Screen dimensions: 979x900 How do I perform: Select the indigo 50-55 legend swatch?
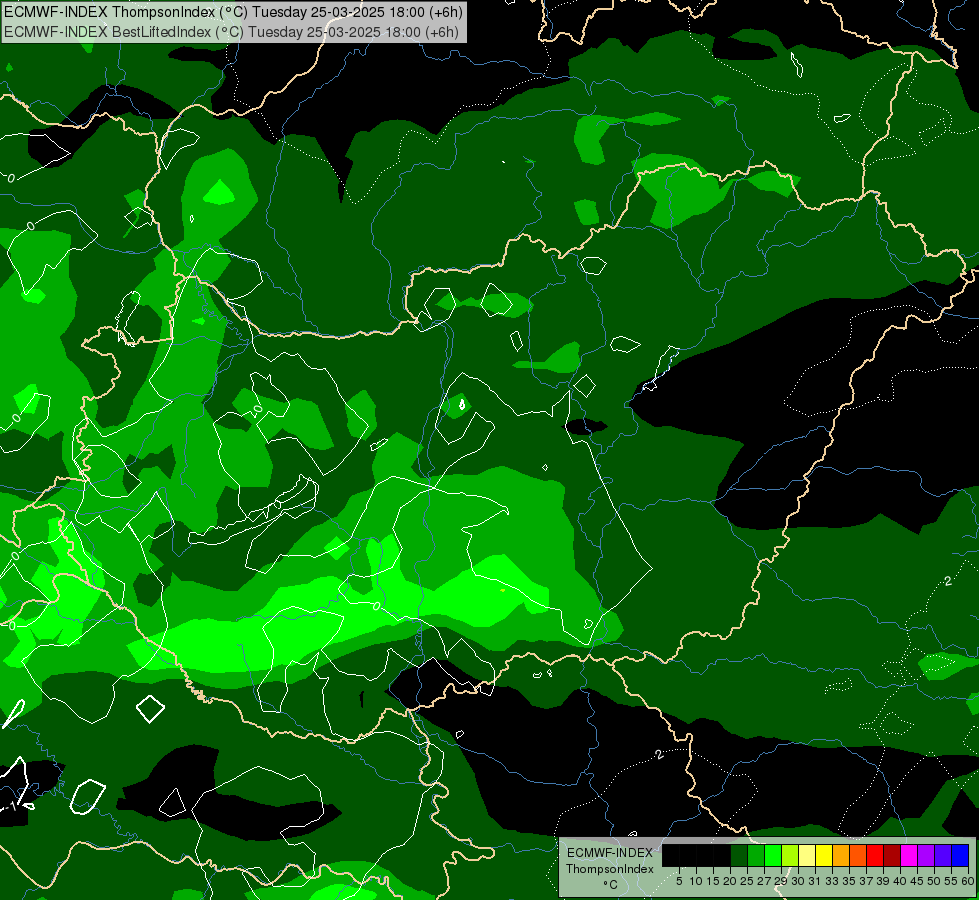tap(943, 856)
